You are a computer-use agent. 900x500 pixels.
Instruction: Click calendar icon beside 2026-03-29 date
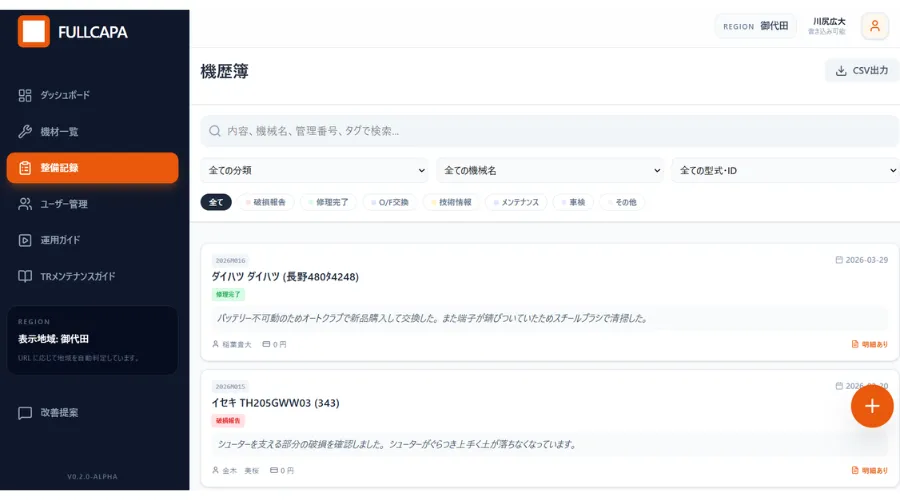tap(838, 260)
